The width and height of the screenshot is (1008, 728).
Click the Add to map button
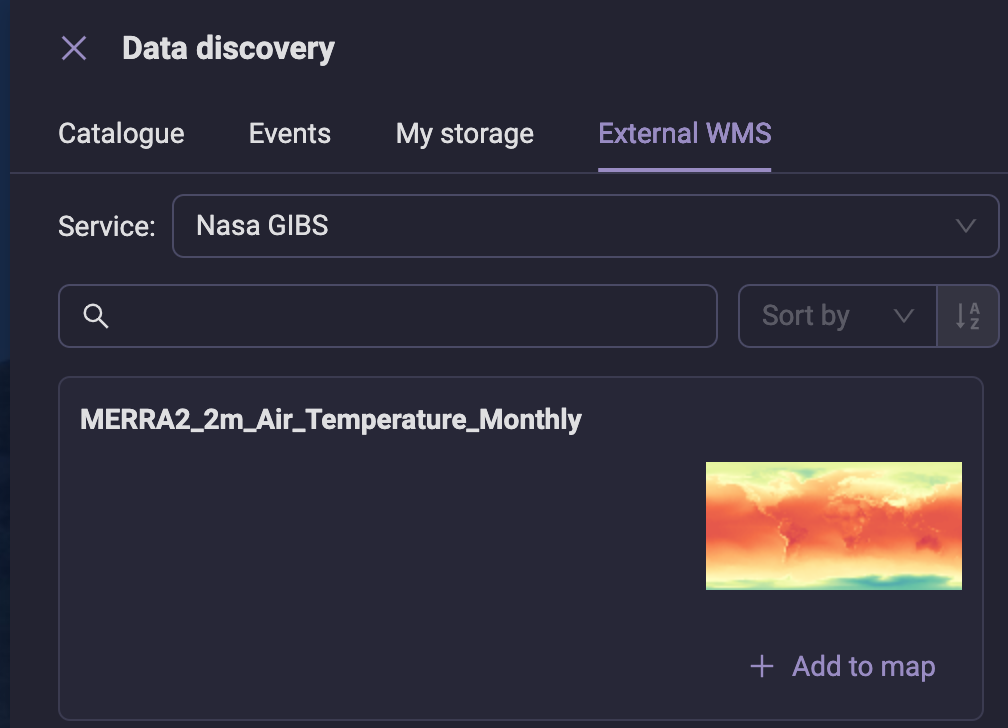click(843, 666)
